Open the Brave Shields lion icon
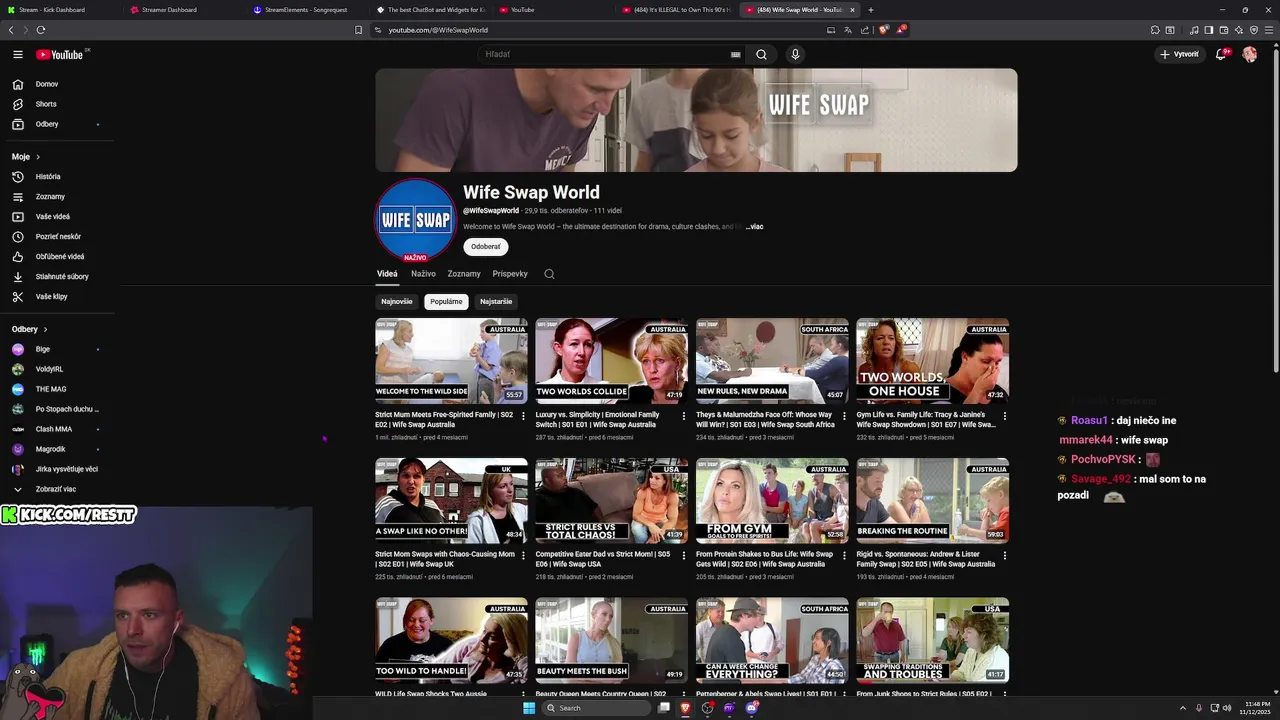 (883, 30)
